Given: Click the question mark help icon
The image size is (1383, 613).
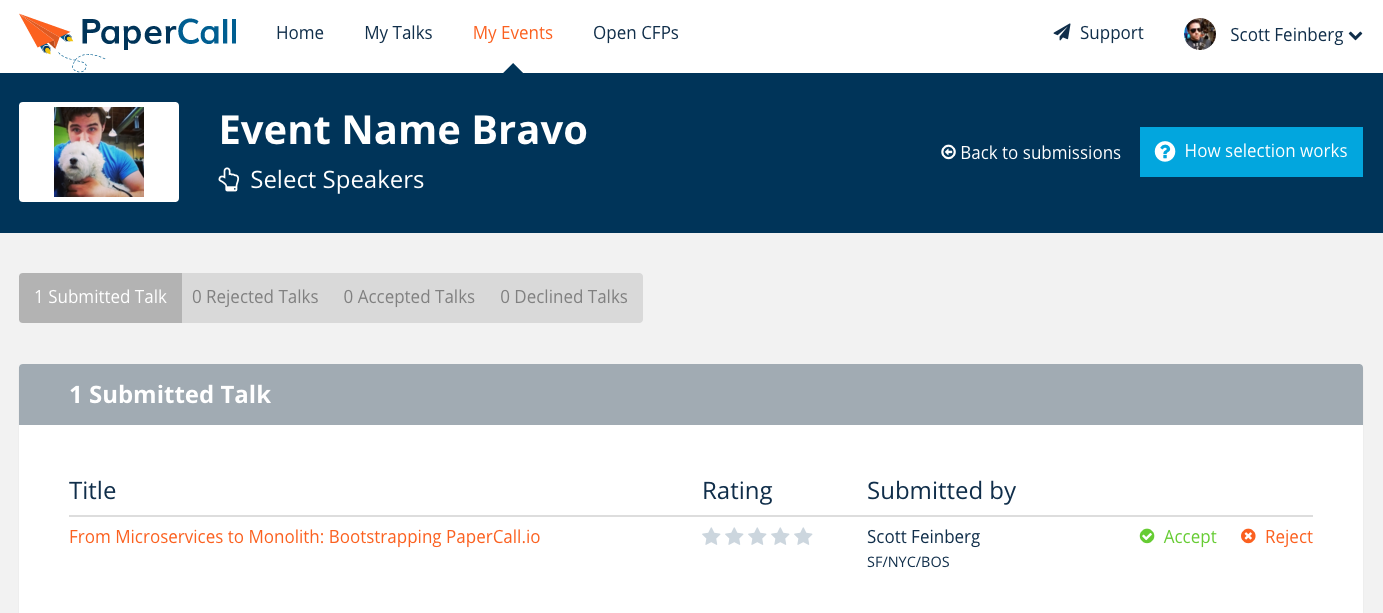Looking at the screenshot, I should (x=1164, y=152).
